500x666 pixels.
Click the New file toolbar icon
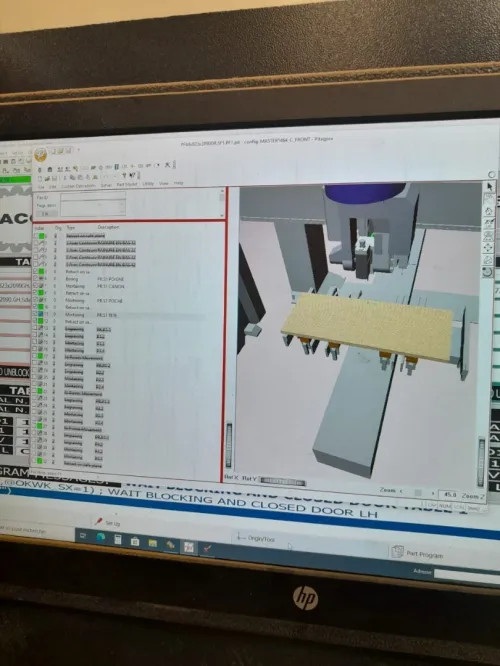[x=40, y=179]
